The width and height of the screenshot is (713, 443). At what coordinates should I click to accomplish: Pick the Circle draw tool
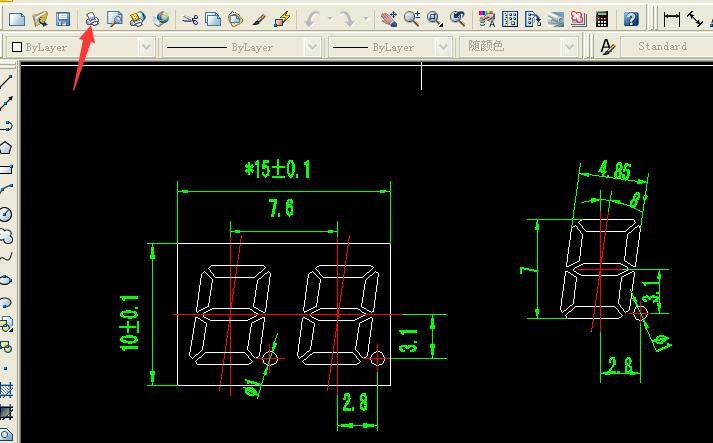(x=6, y=214)
